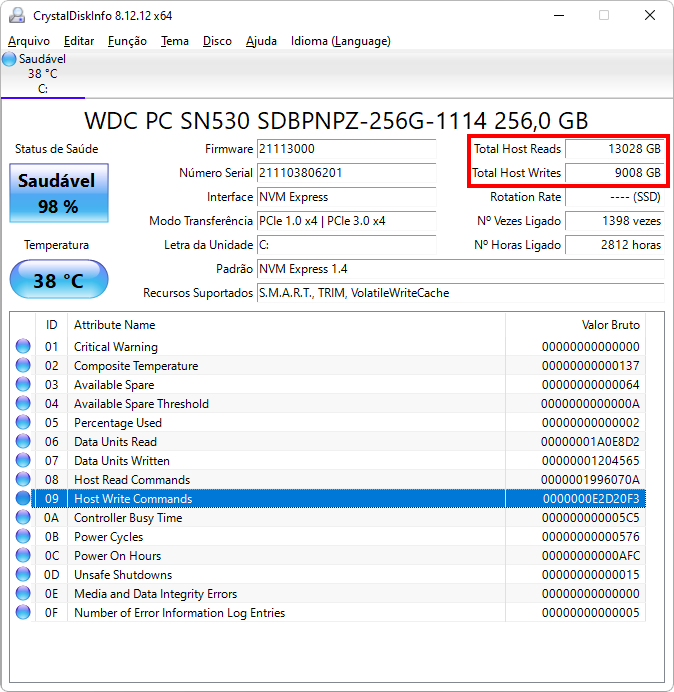Select the Available Spare attribute name
Image resolution: width=674 pixels, height=692 pixels.
pos(114,385)
